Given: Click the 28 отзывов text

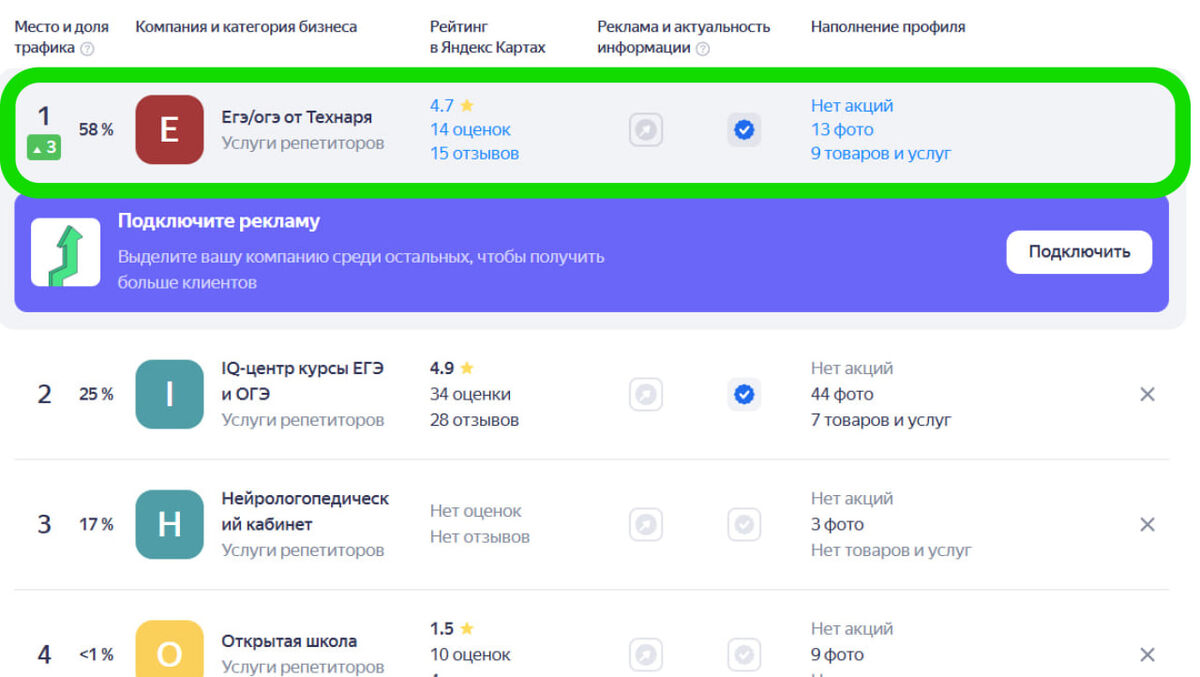Looking at the screenshot, I should [474, 420].
